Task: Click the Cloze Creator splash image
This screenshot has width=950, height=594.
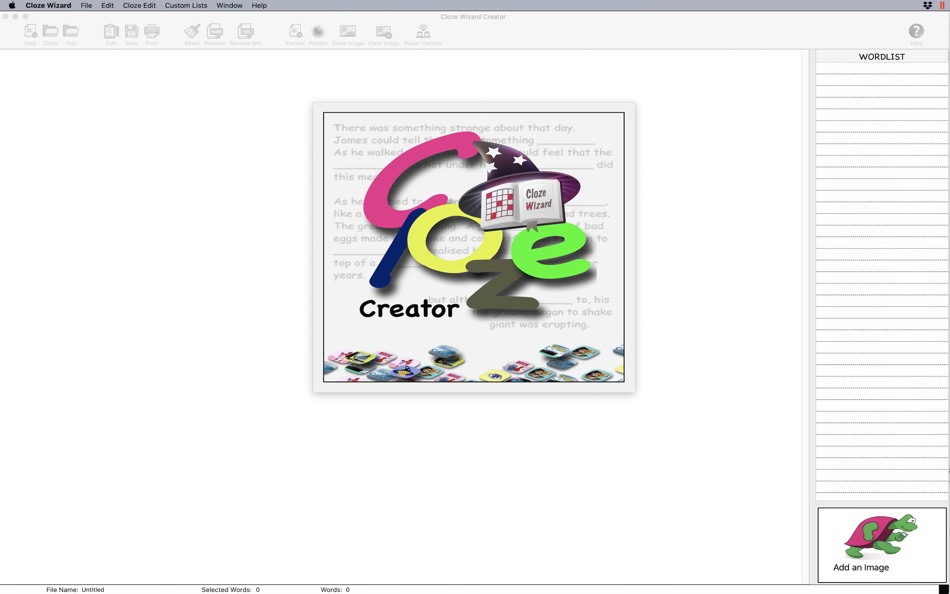Action: [474, 247]
